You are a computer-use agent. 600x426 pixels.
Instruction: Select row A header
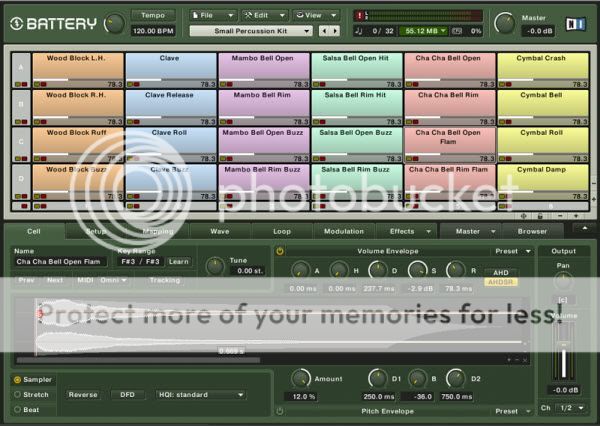tap(21, 70)
